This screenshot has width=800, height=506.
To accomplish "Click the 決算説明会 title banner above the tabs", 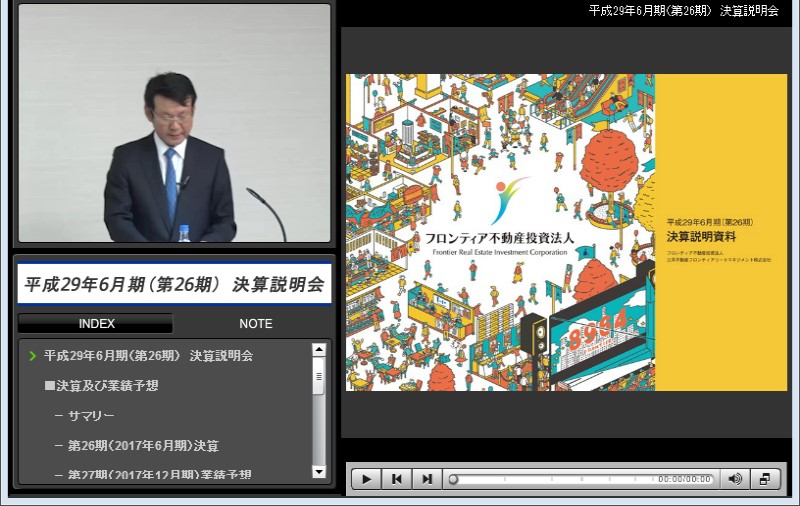I will click(174, 284).
